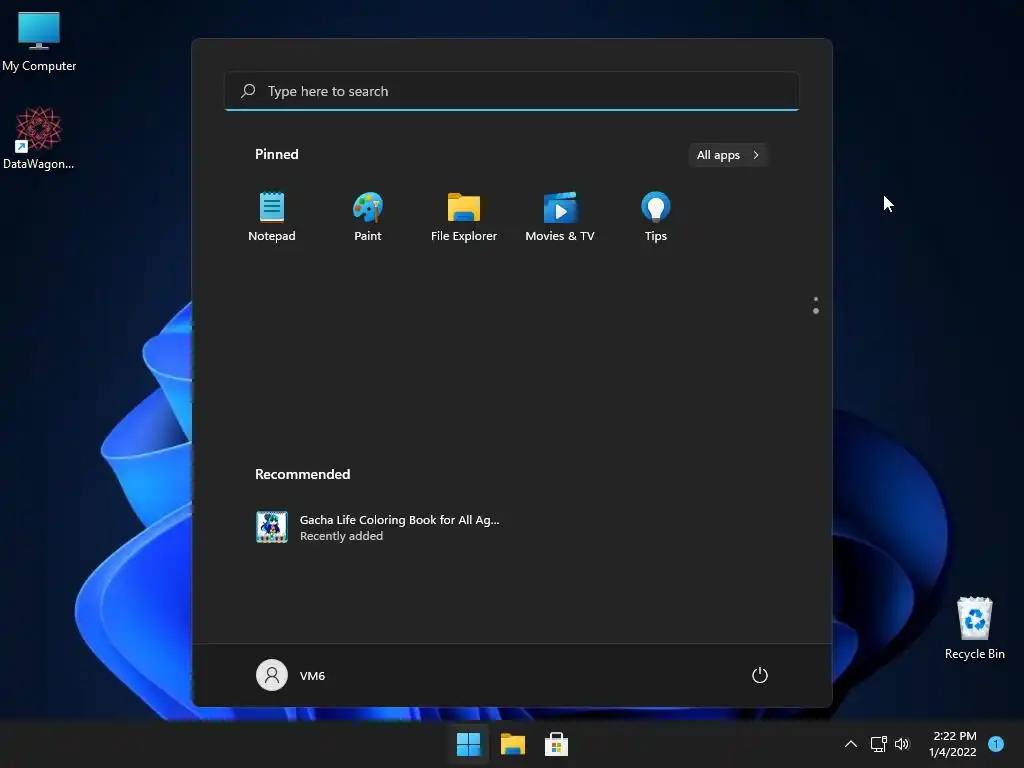Open File Explorer from the taskbar
Image resolution: width=1024 pixels, height=768 pixels.
point(513,744)
